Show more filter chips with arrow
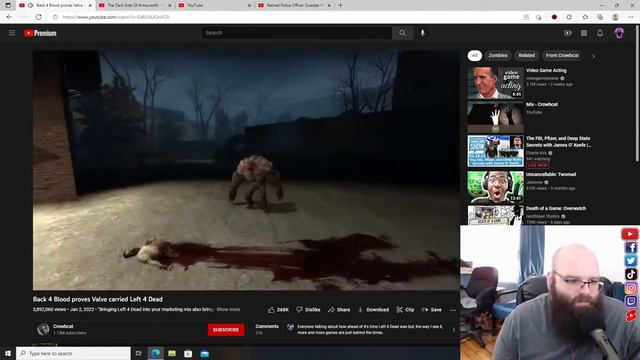Viewport: 640px width, 360px height. coord(593,56)
